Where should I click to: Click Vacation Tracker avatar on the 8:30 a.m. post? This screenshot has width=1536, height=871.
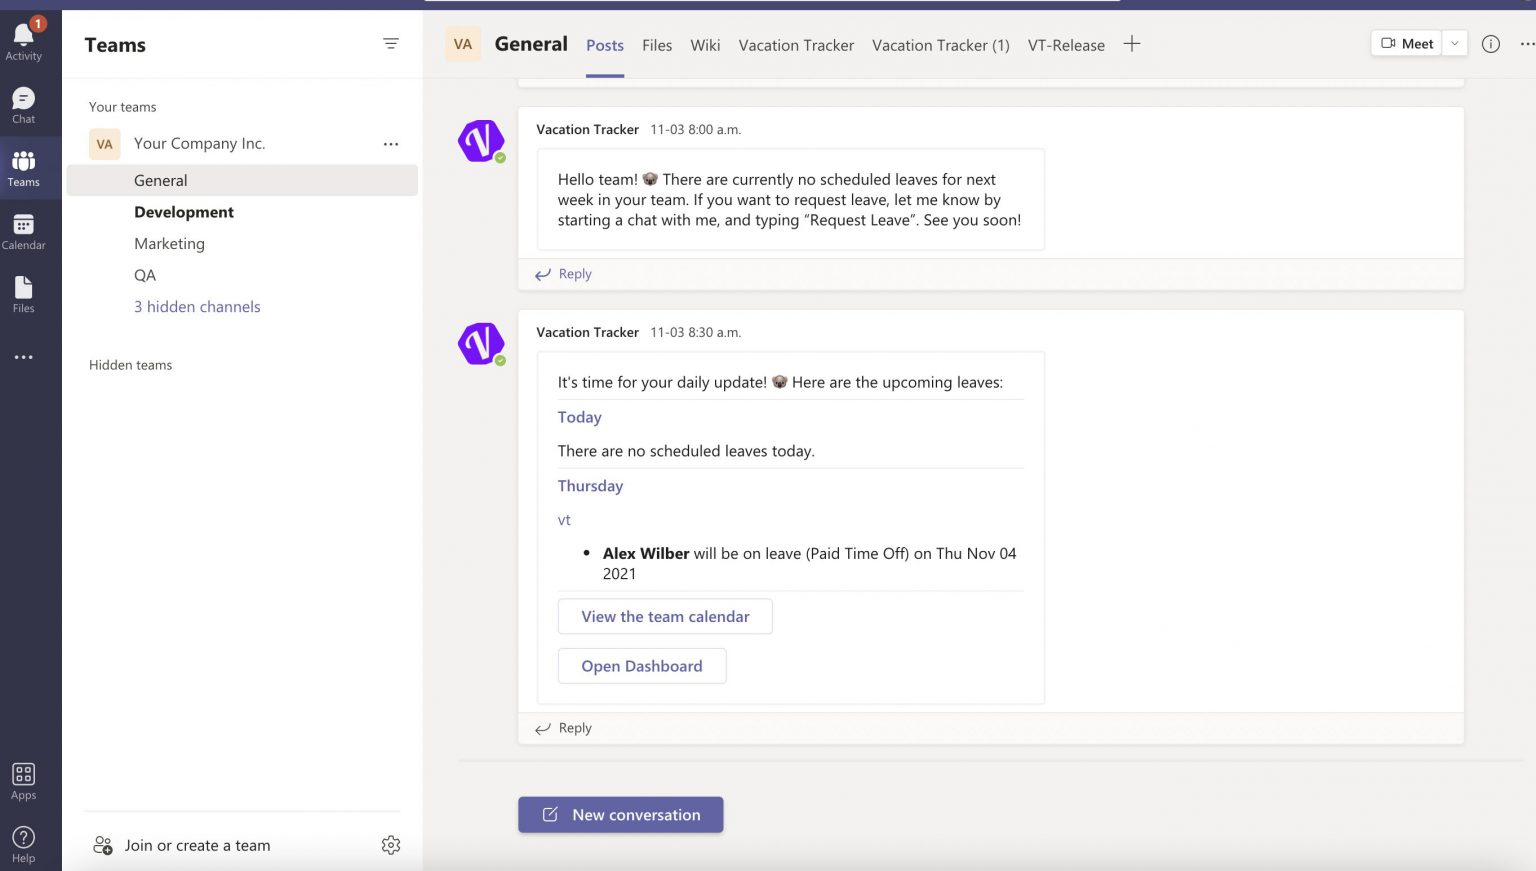tap(481, 344)
